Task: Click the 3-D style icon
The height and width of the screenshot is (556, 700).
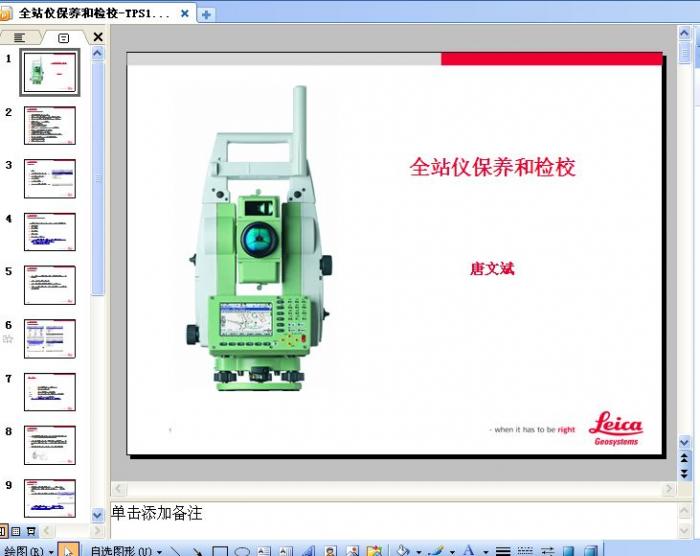Action: 590,551
